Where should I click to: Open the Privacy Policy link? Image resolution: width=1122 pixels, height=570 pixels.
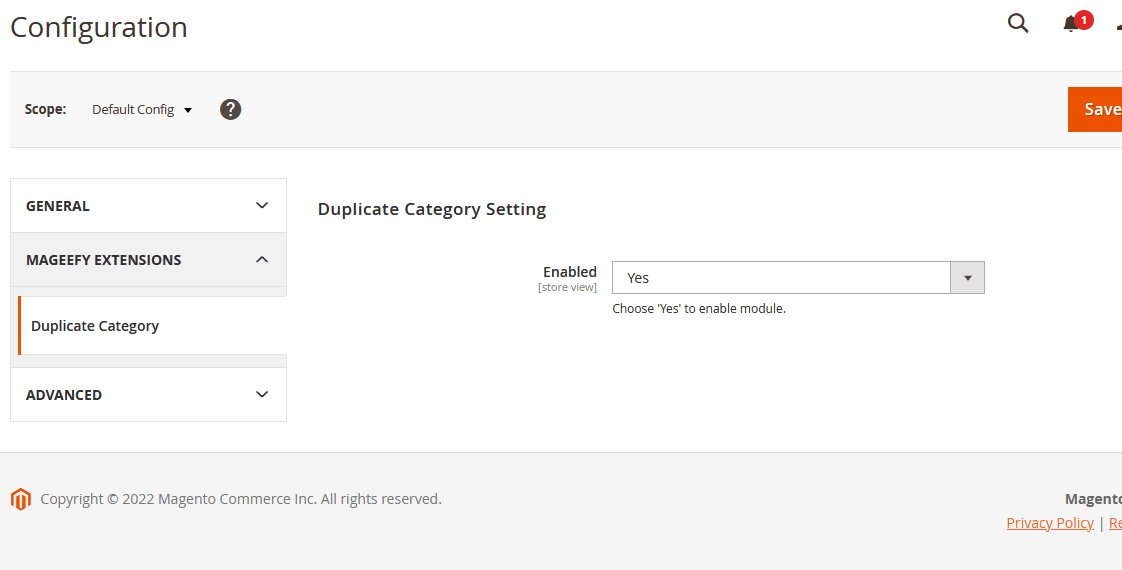pos(1050,523)
